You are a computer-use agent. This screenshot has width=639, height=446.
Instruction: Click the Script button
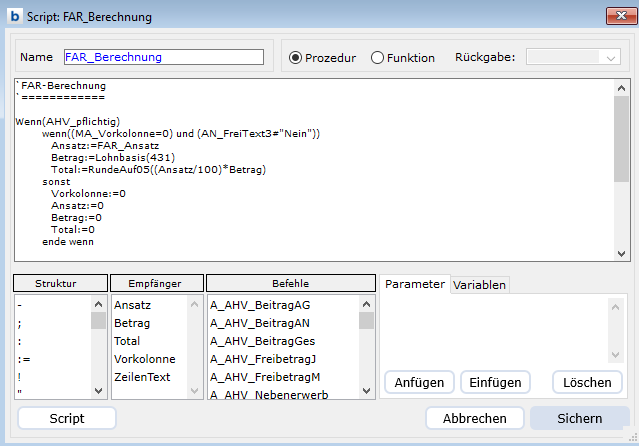67,418
